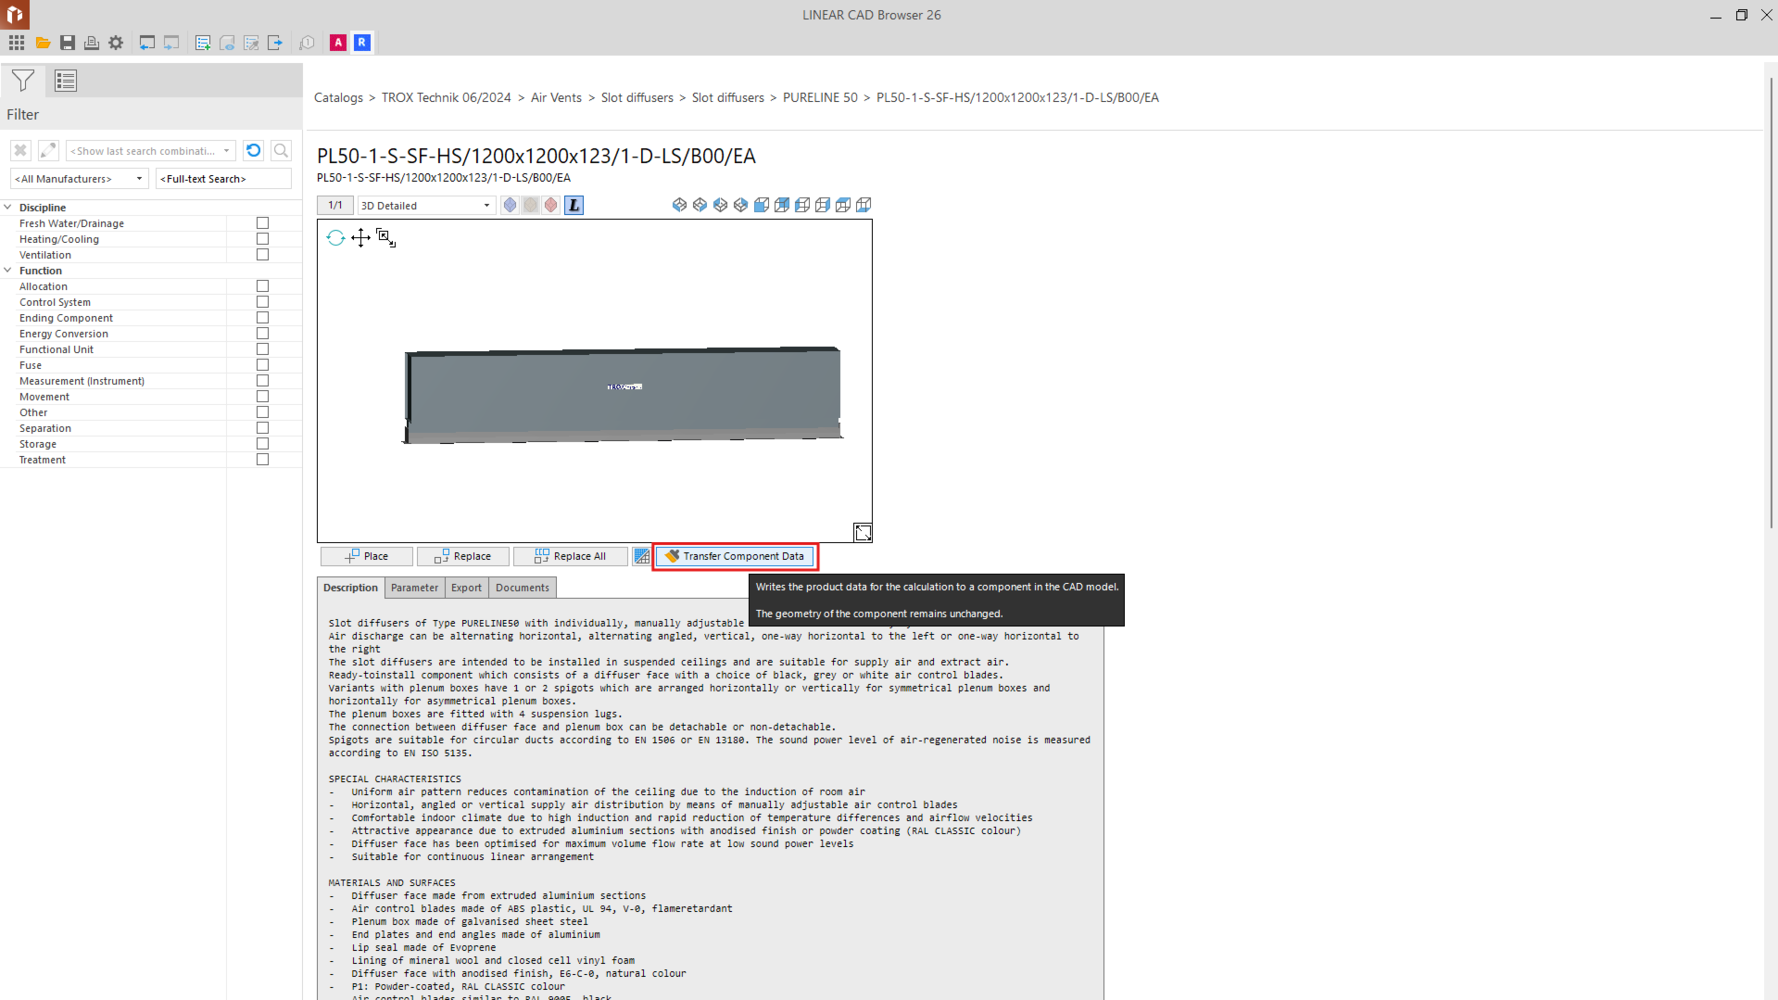
Task: Click the Full-text Search field
Action: point(223,179)
